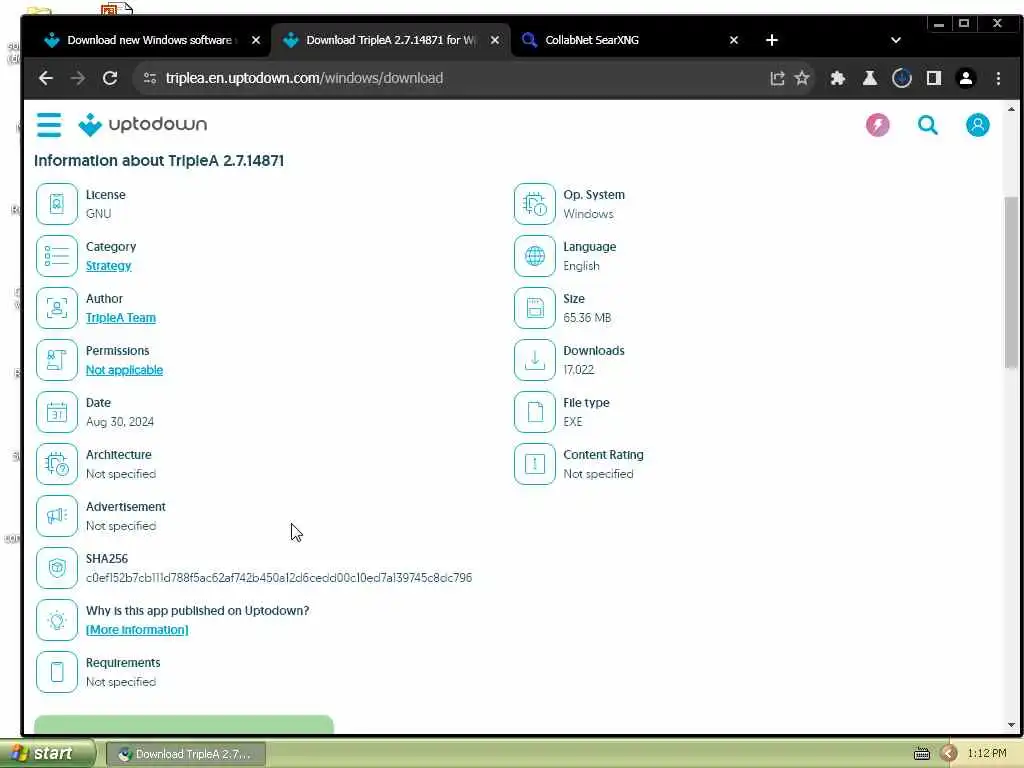This screenshot has height=768, width=1024.
Task: Expand hidden system tray icons arrow
Action: click(948, 754)
